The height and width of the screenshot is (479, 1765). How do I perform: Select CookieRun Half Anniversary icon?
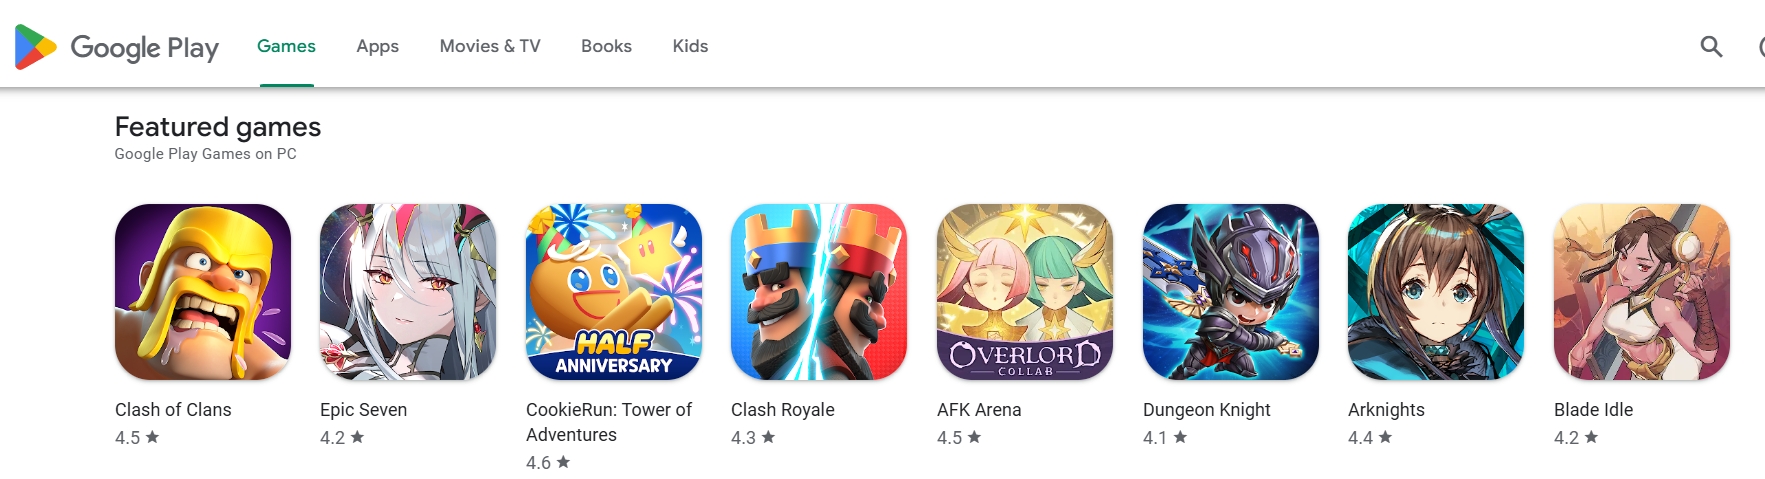(614, 292)
